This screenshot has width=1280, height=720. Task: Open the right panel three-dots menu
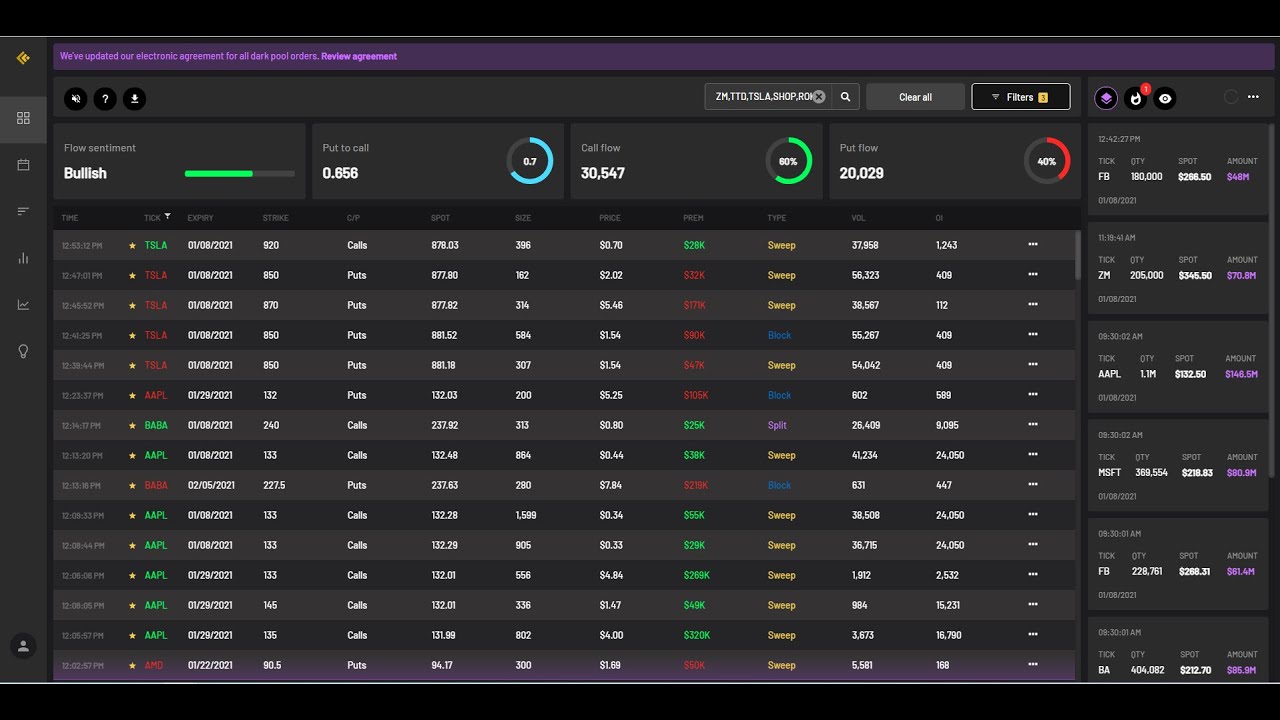[x=1253, y=97]
